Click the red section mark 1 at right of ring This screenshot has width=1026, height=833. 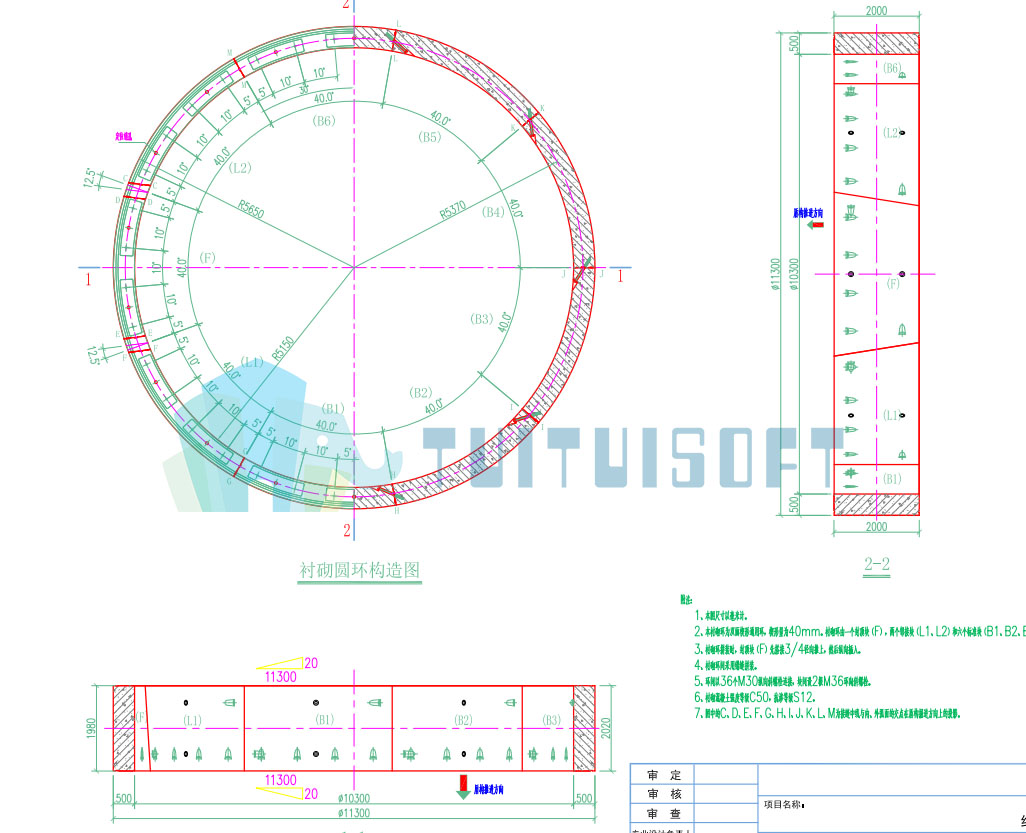(x=620, y=276)
